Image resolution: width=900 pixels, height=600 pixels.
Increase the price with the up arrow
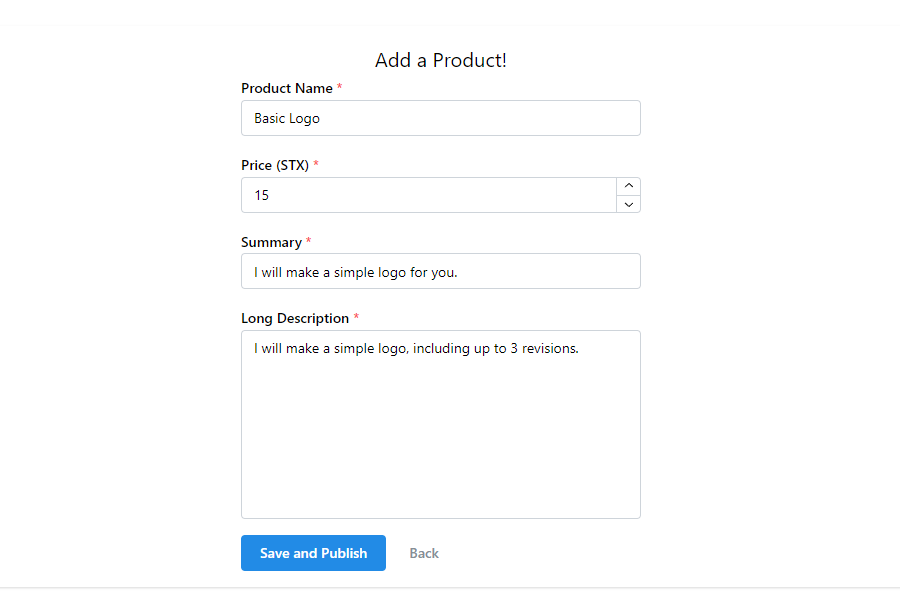[628, 186]
